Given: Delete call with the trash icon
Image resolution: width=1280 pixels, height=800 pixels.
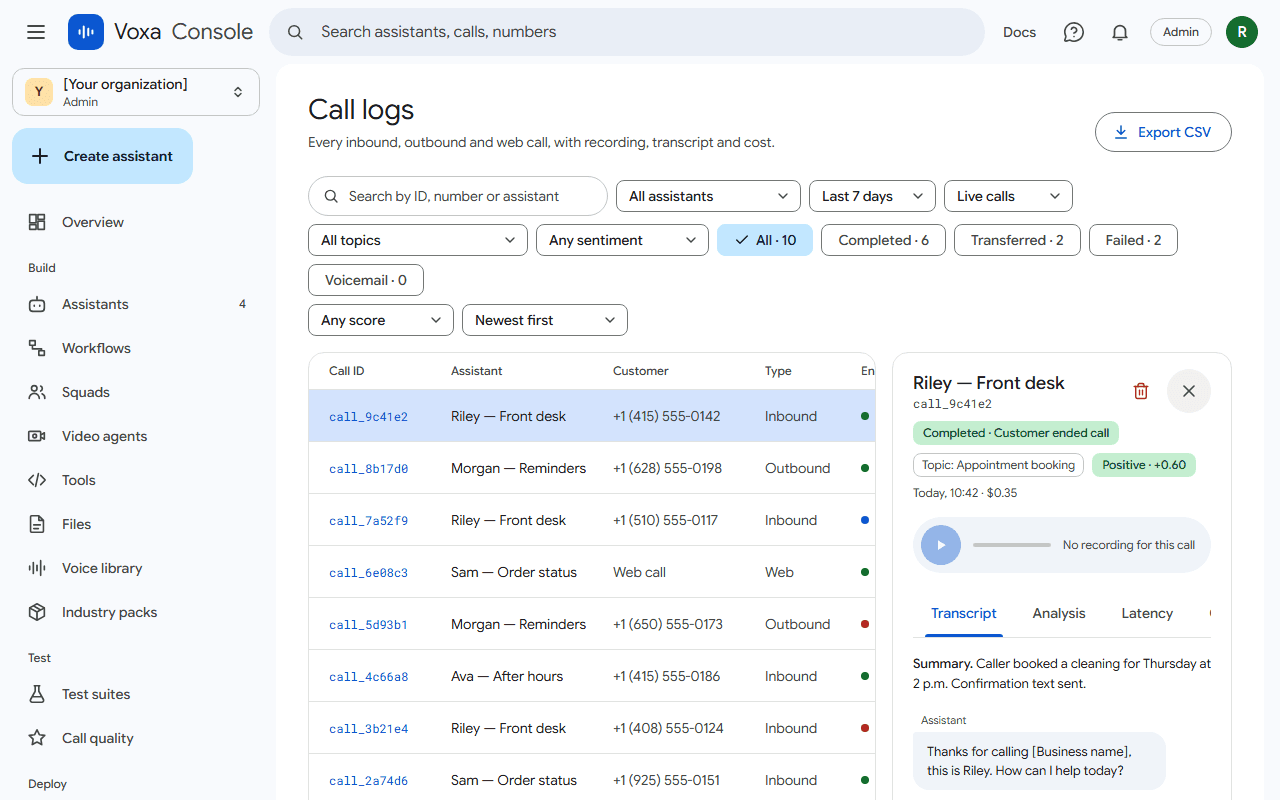Looking at the screenshot, I should coord(1141,391).
